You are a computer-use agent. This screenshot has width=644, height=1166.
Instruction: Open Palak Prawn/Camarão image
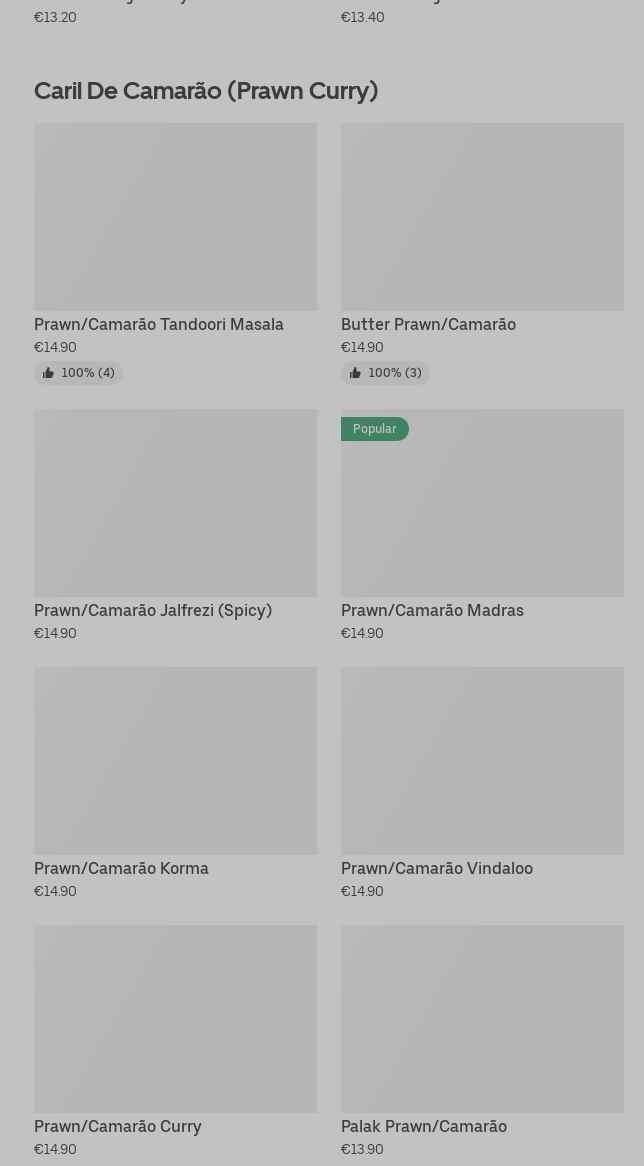(x=483, y=1019)
